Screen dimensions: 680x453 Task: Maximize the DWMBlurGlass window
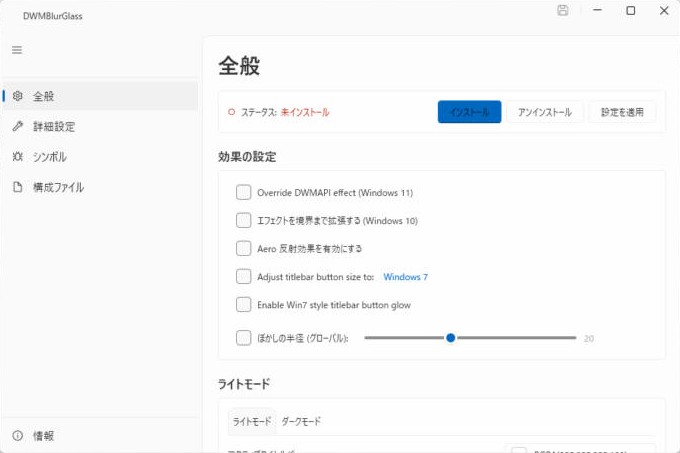click(631, 10)
